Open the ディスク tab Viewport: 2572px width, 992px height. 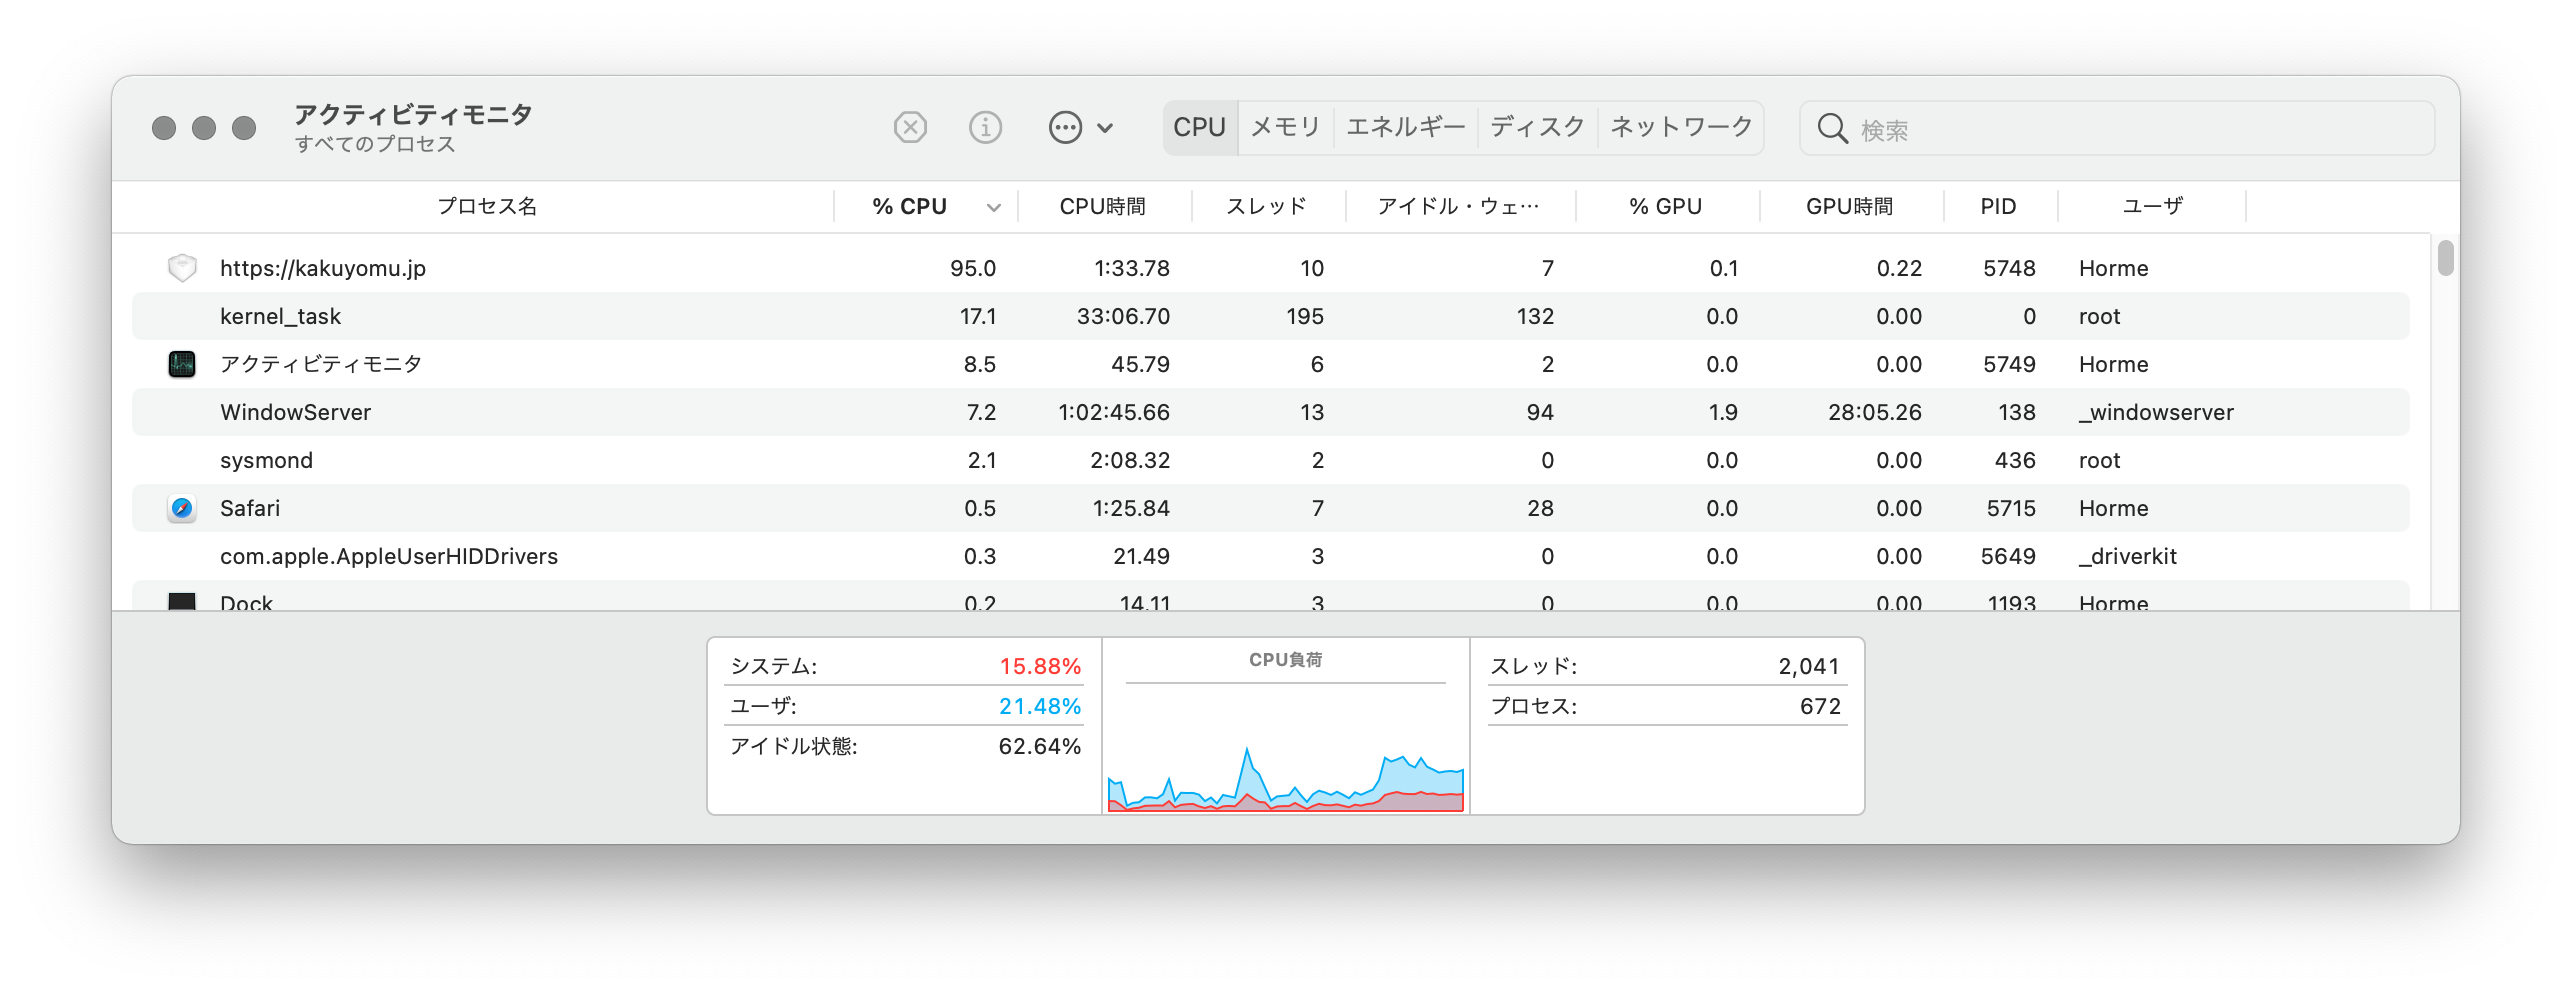1537,127
